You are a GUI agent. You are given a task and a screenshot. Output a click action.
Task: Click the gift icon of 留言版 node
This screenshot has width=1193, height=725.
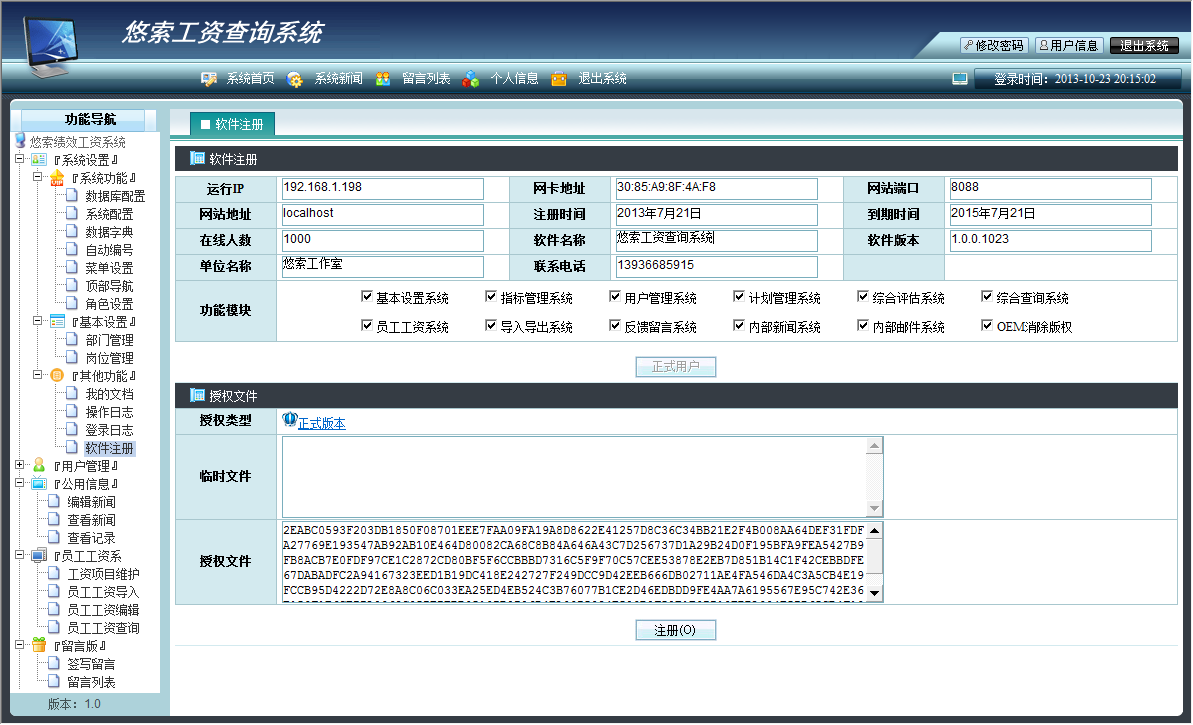pyautogui.click(x=40, y=645)
